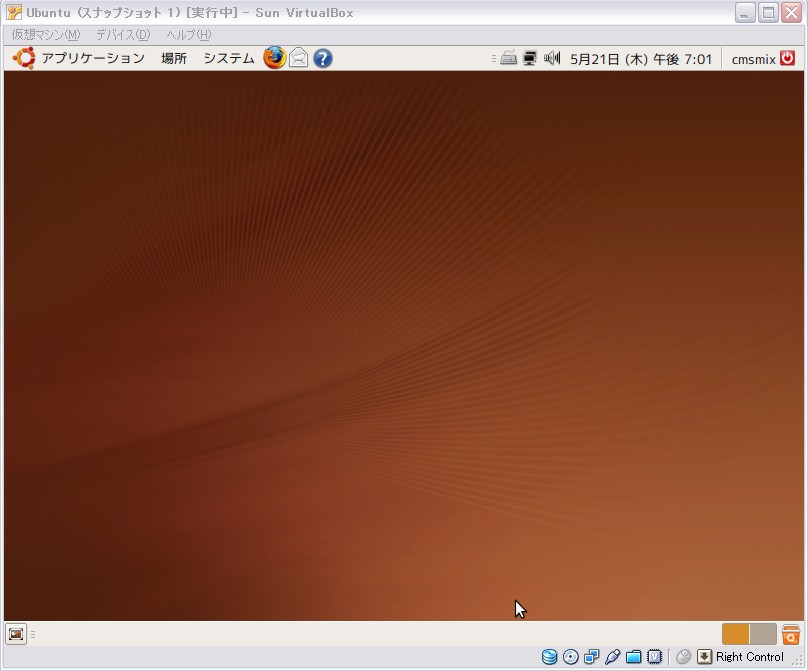The height and width of the screenshot is (671, 808).
Task: Click the Right Control host key label
Action: coord(750,657)
